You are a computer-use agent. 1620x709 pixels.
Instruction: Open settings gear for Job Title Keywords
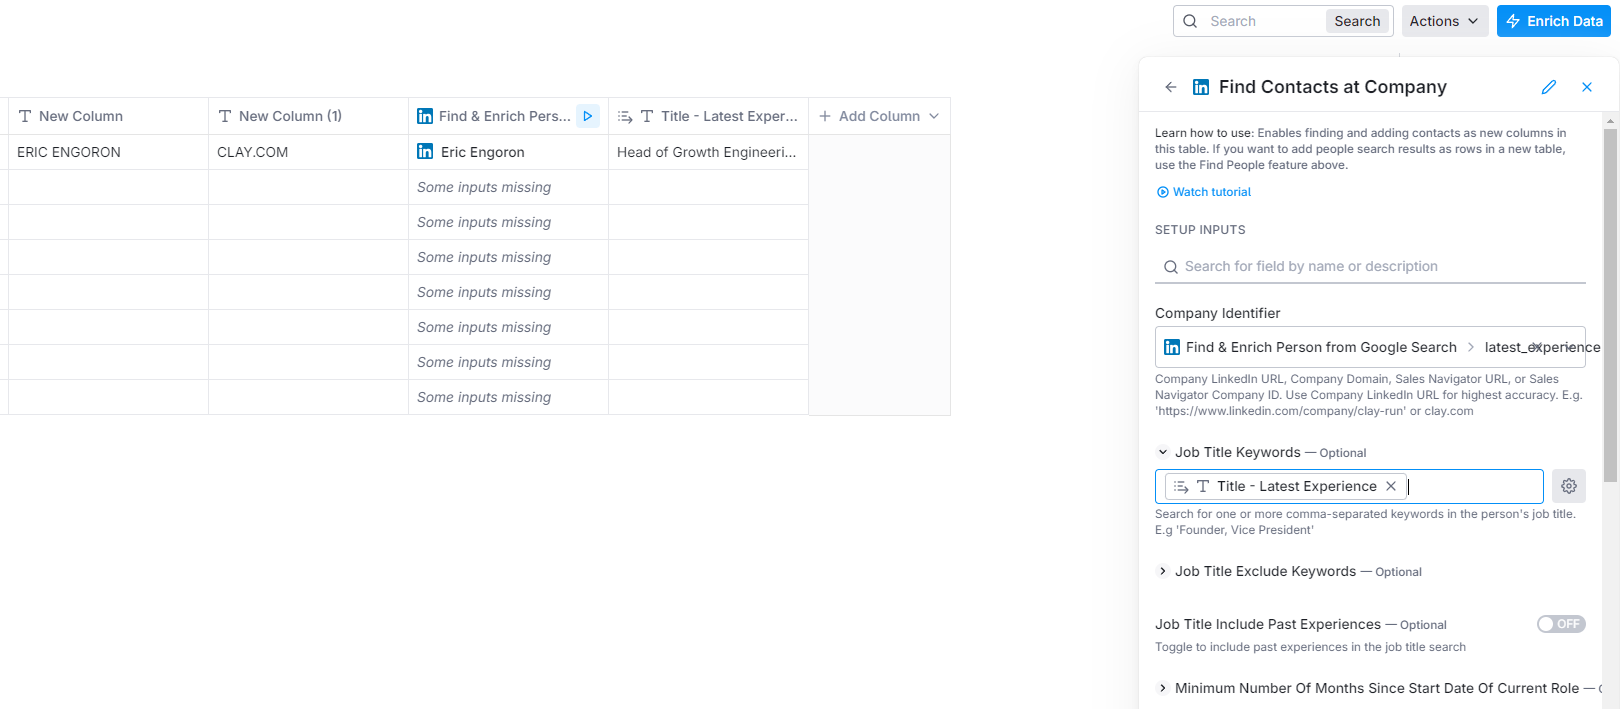(1569, 486)
